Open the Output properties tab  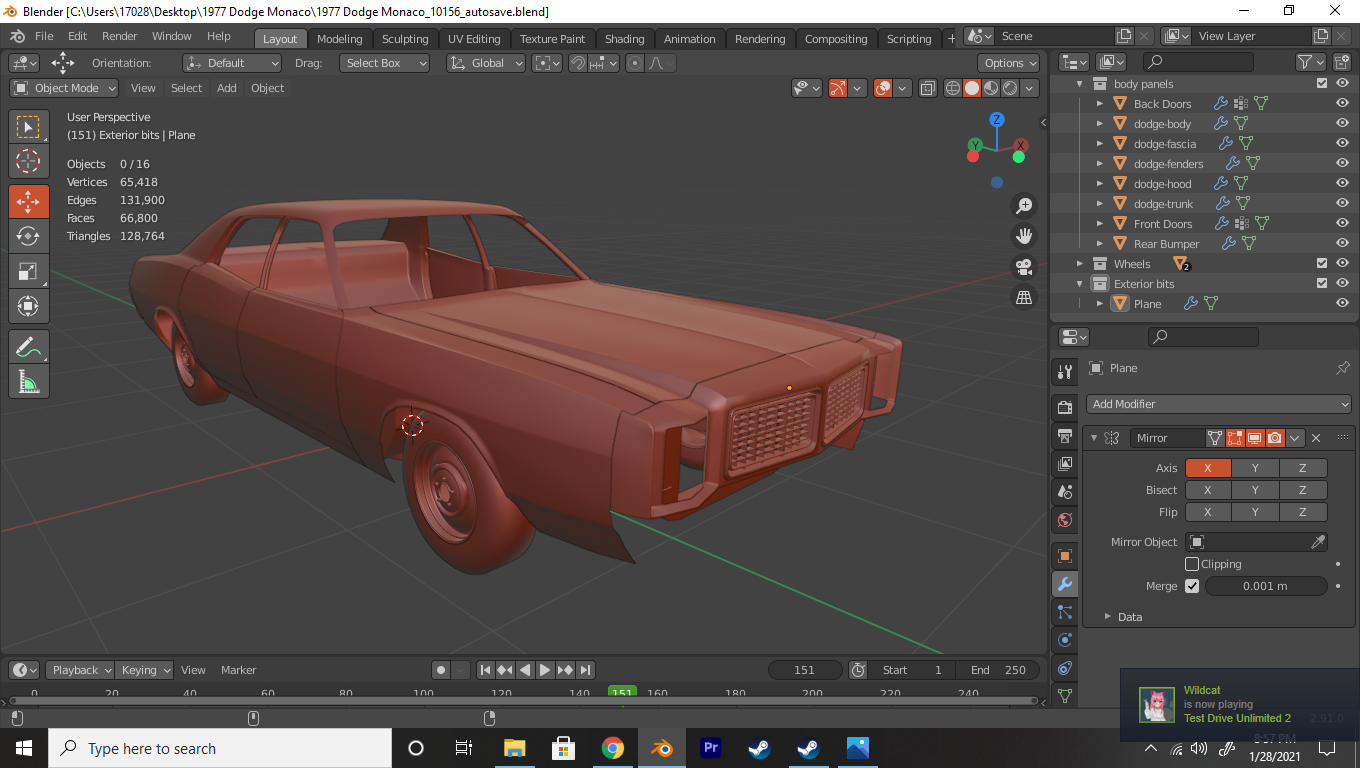click(x=1065, y=436)
